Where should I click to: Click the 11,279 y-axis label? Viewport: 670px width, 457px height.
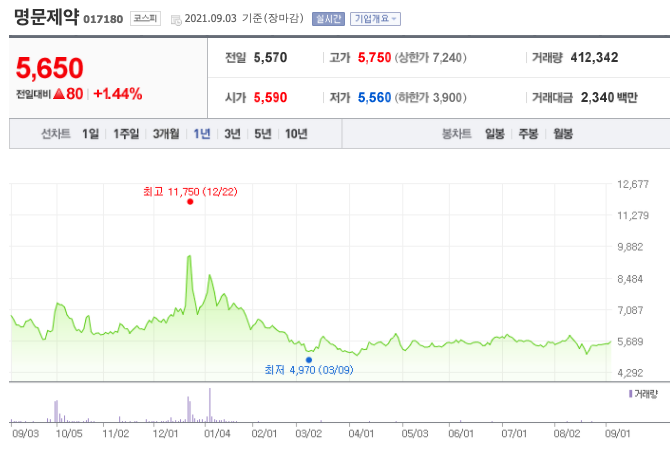(633, 216)
